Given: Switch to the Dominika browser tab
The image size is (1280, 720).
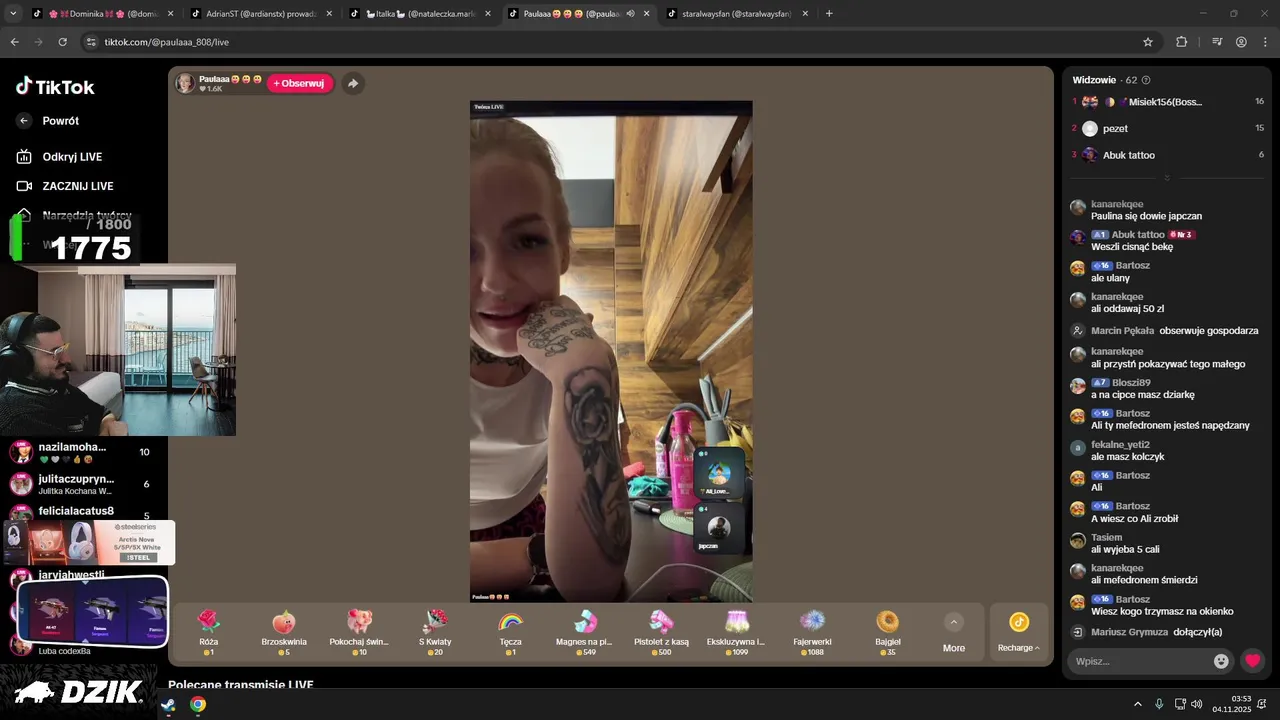Looking at the screenshot, I should 101,14.
